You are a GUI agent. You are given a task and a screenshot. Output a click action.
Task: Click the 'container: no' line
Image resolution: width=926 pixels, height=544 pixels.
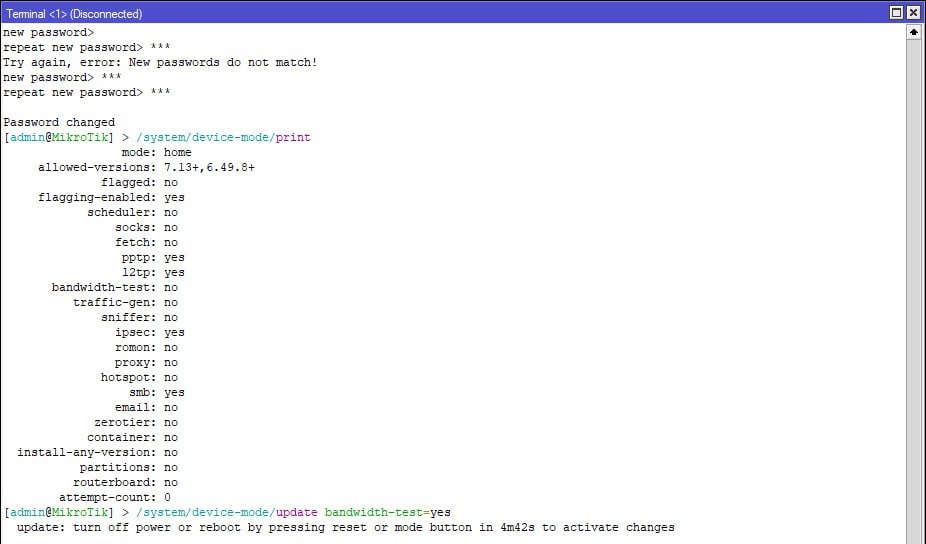132,438
